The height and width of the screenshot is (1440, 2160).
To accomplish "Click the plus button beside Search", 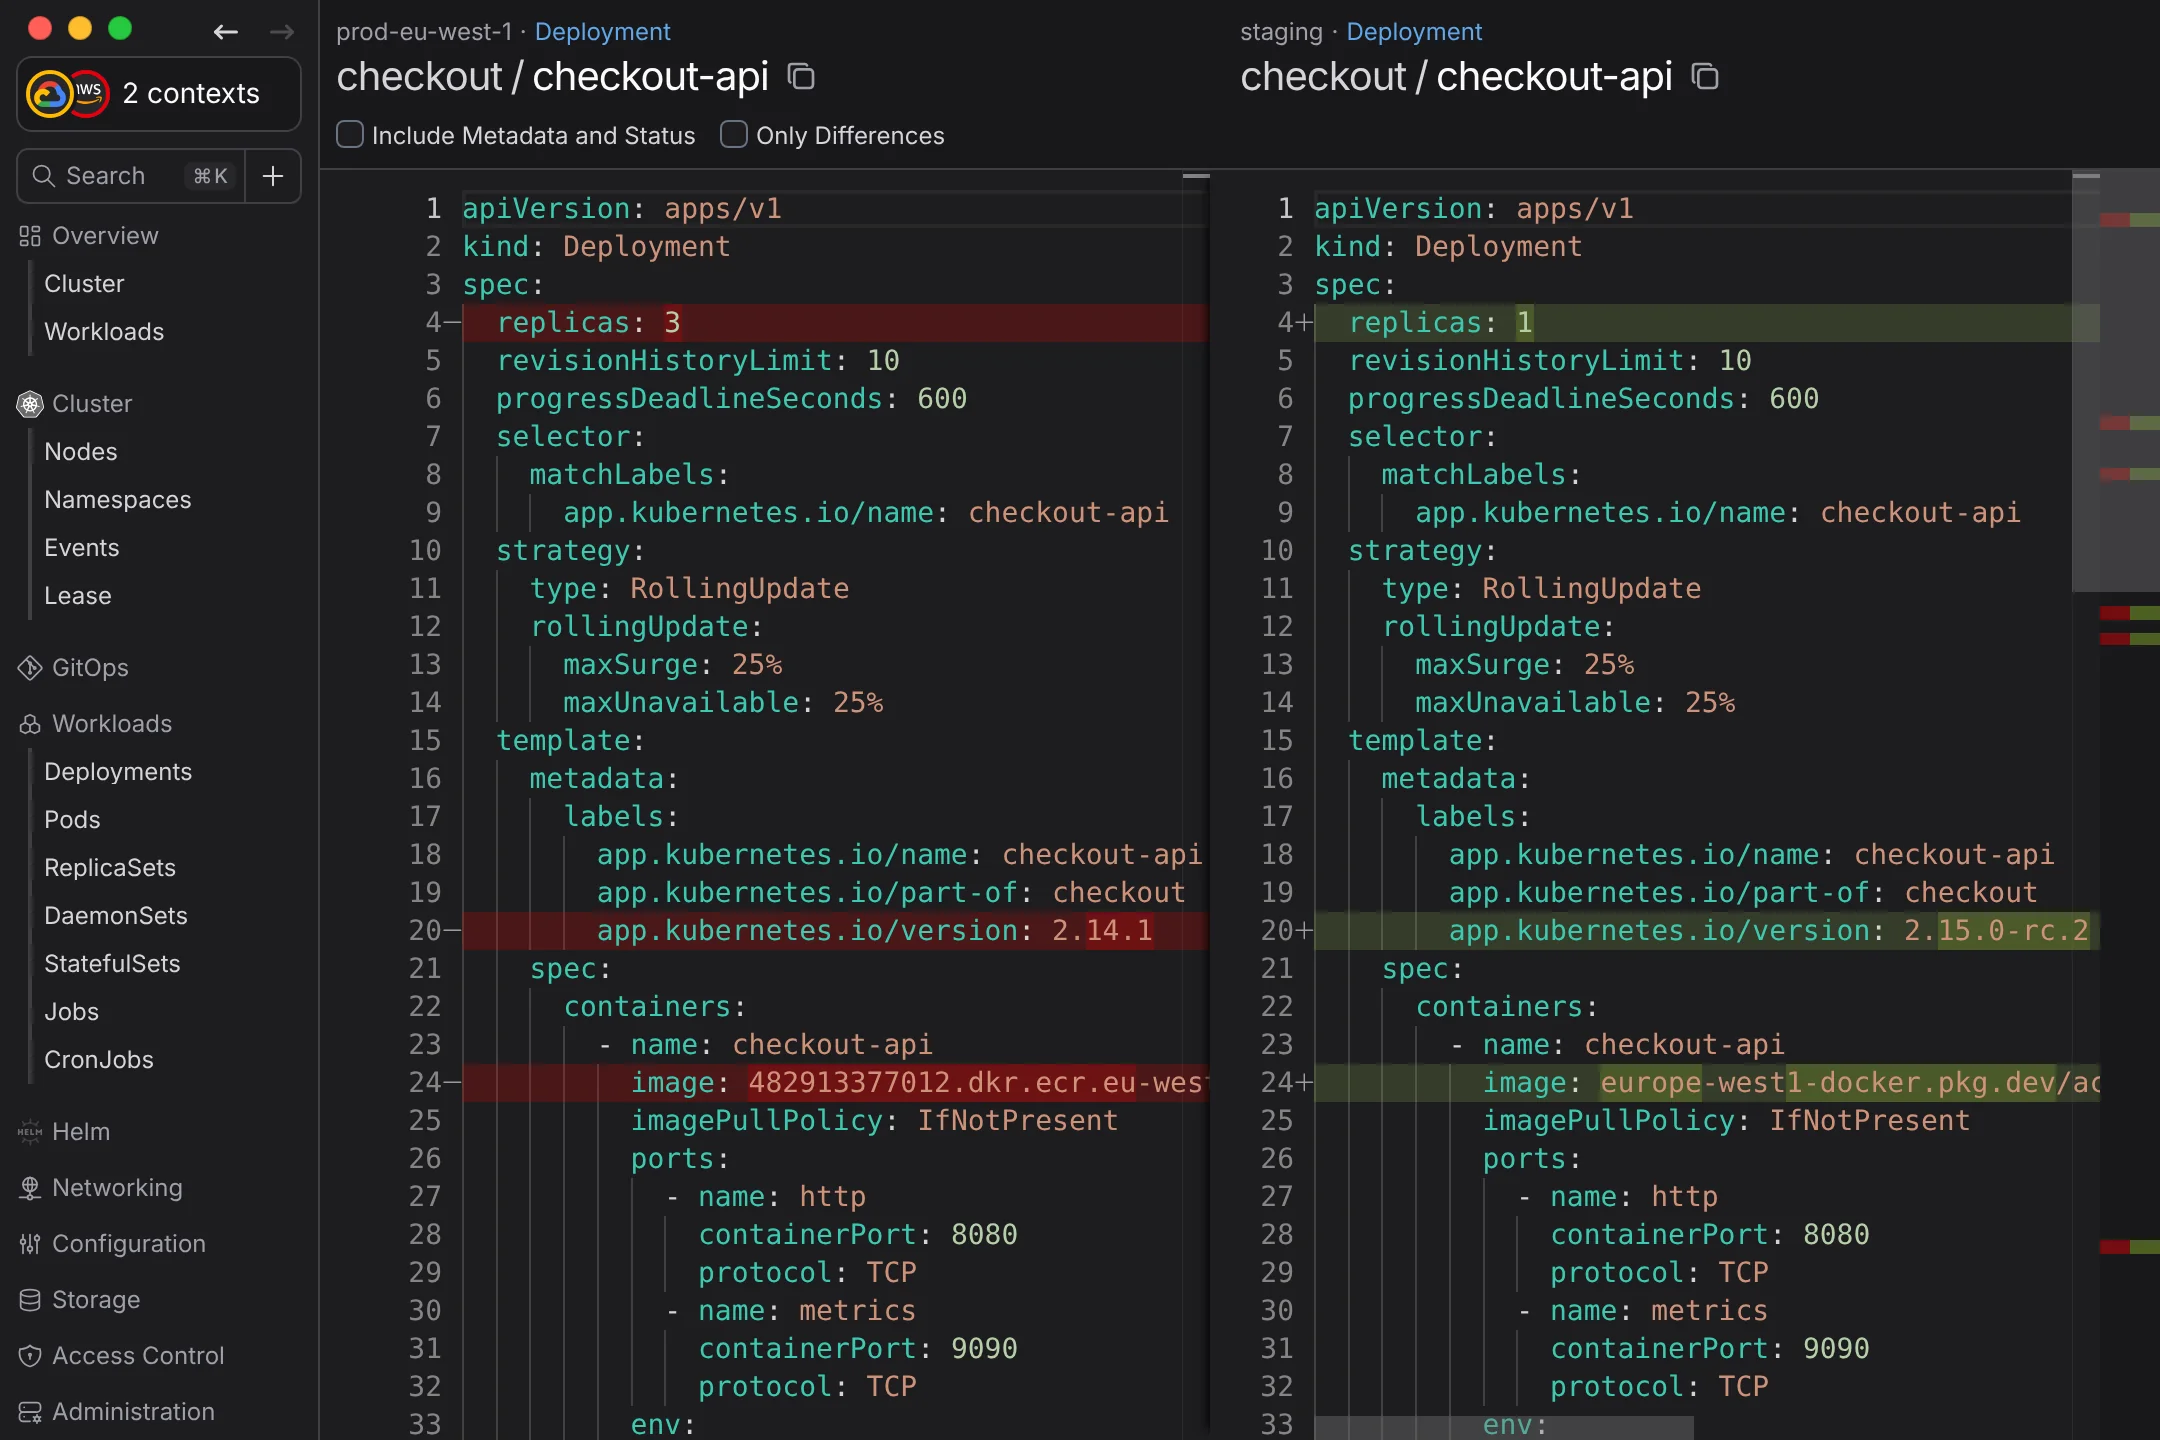I will (273, 176).
